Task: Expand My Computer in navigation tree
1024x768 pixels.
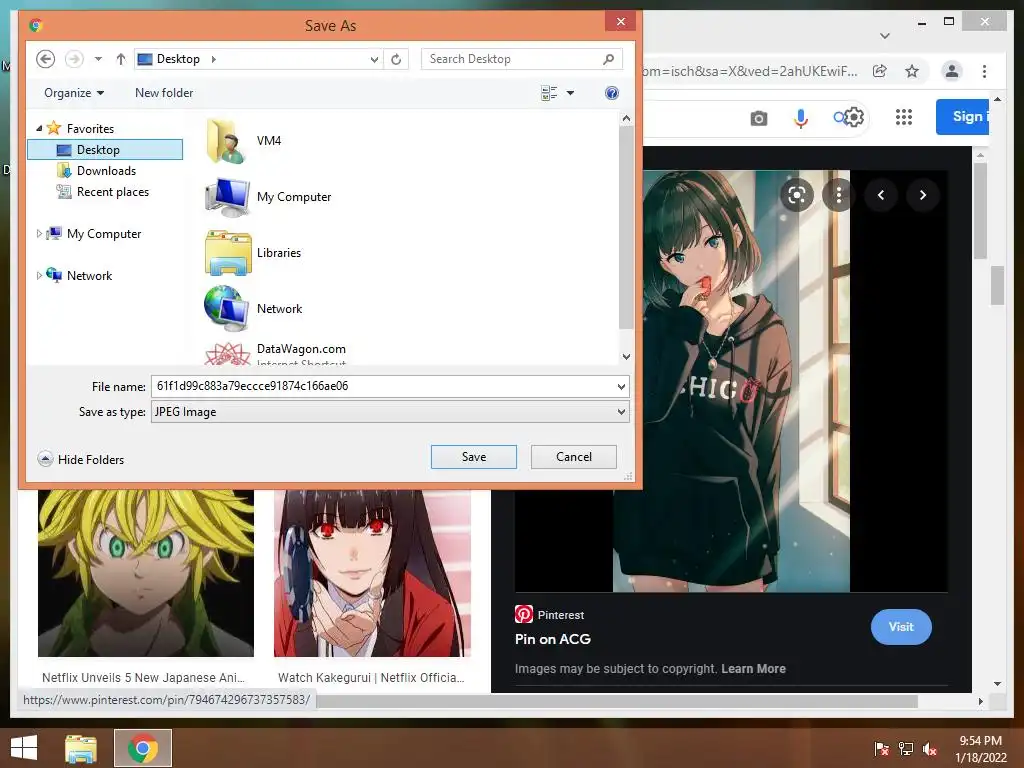Action: [x=39, y=233]
